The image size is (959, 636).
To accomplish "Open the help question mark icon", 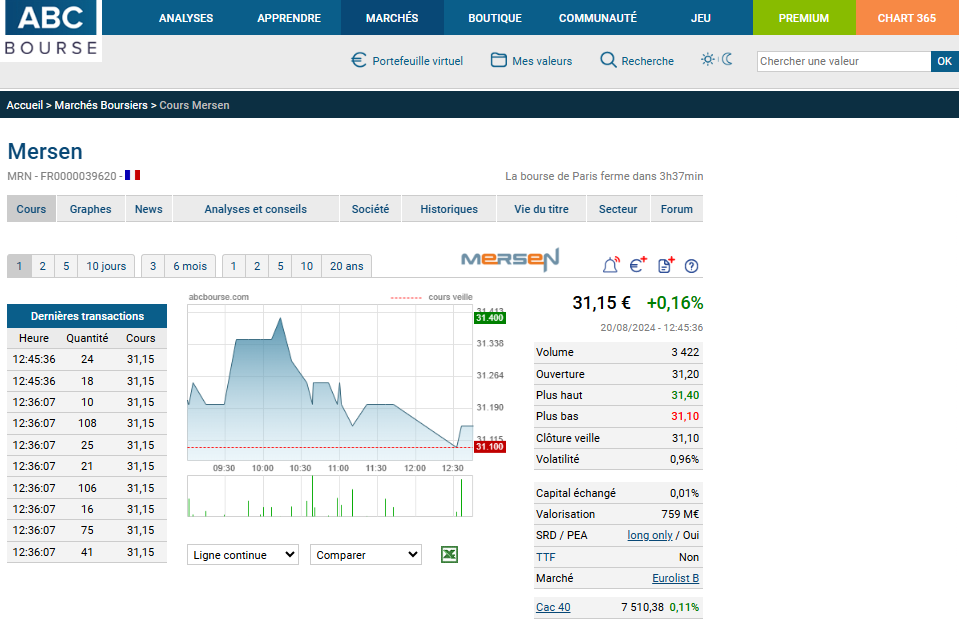I will point(691,266).
